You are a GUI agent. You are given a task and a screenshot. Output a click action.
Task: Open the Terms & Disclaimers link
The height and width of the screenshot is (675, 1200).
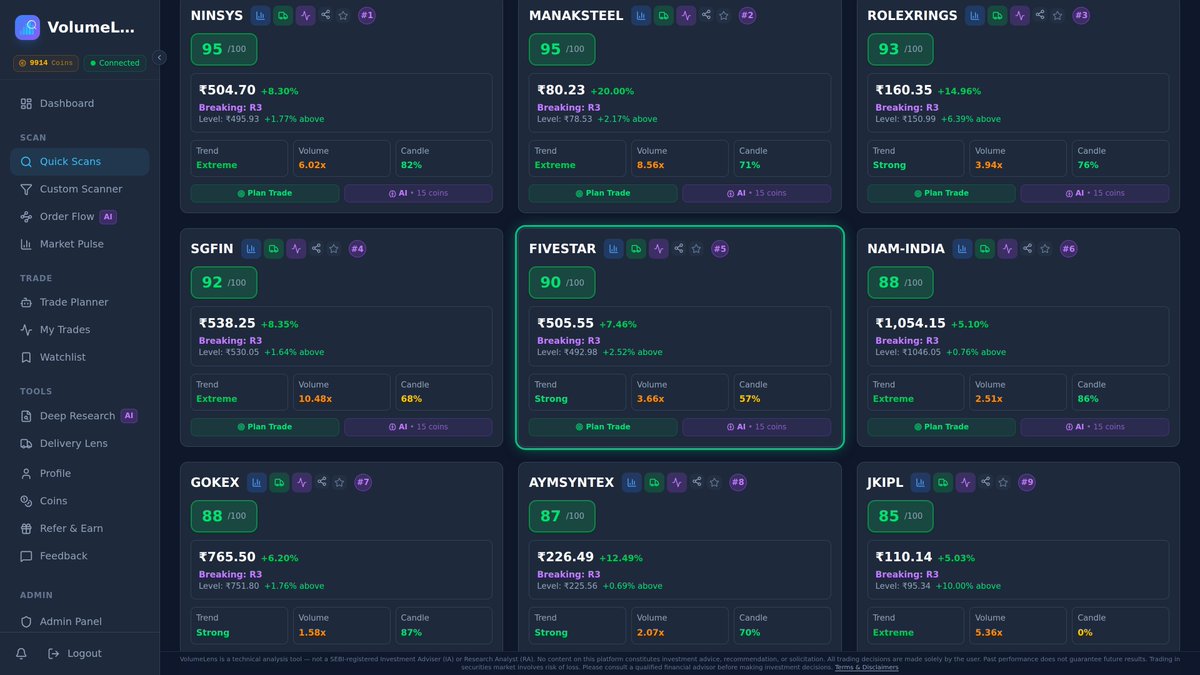click(x=866, y=667)
